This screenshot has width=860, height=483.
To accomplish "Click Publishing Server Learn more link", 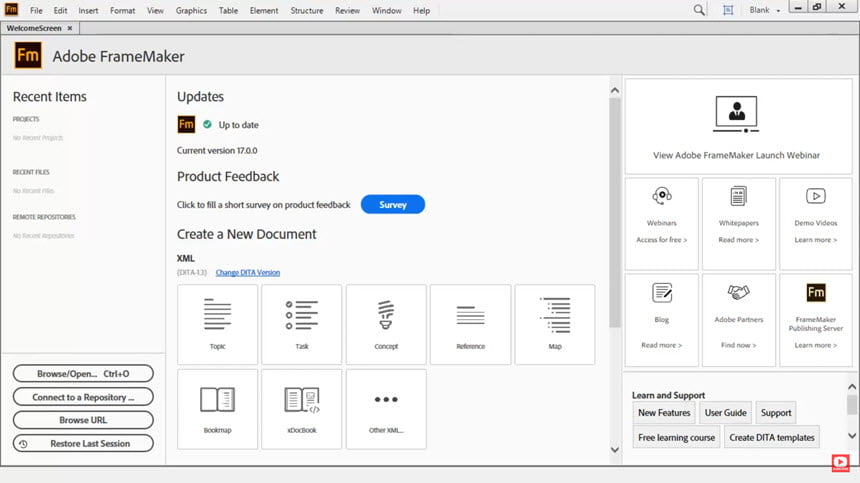I will click(x=816, y=345).
